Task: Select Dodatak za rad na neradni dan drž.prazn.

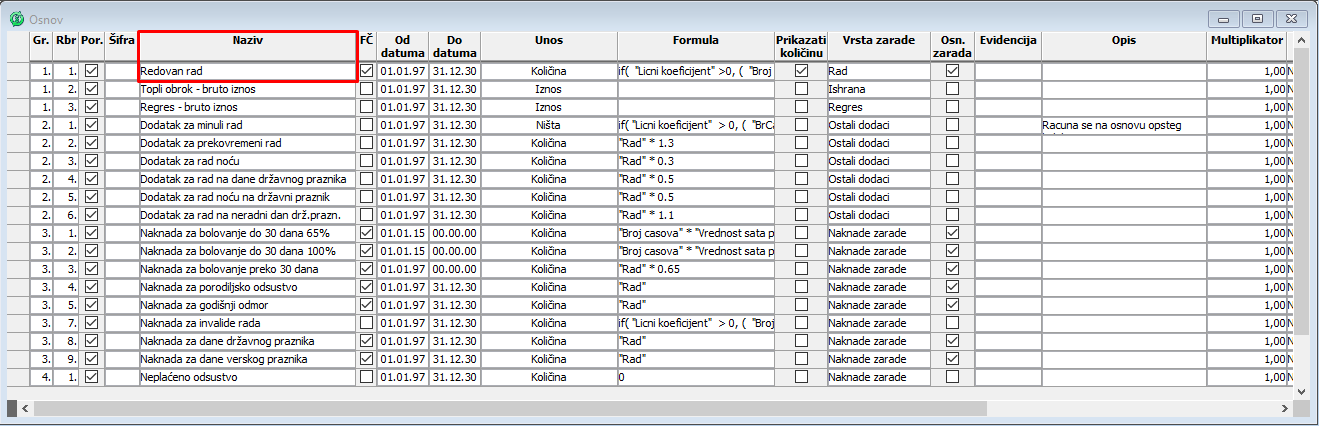Action: (x=247, y=215)
